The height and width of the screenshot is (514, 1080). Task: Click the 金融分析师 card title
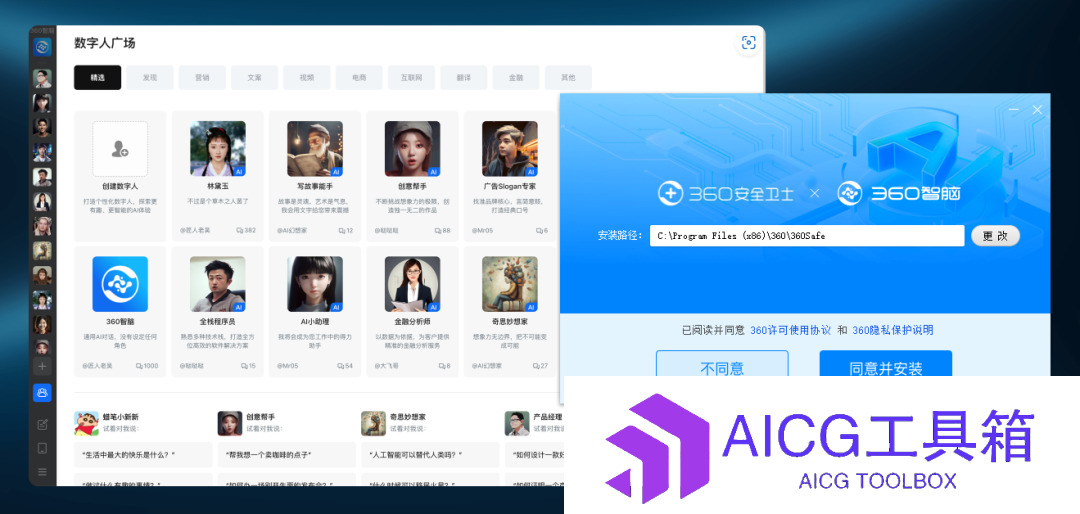point(413,322)
